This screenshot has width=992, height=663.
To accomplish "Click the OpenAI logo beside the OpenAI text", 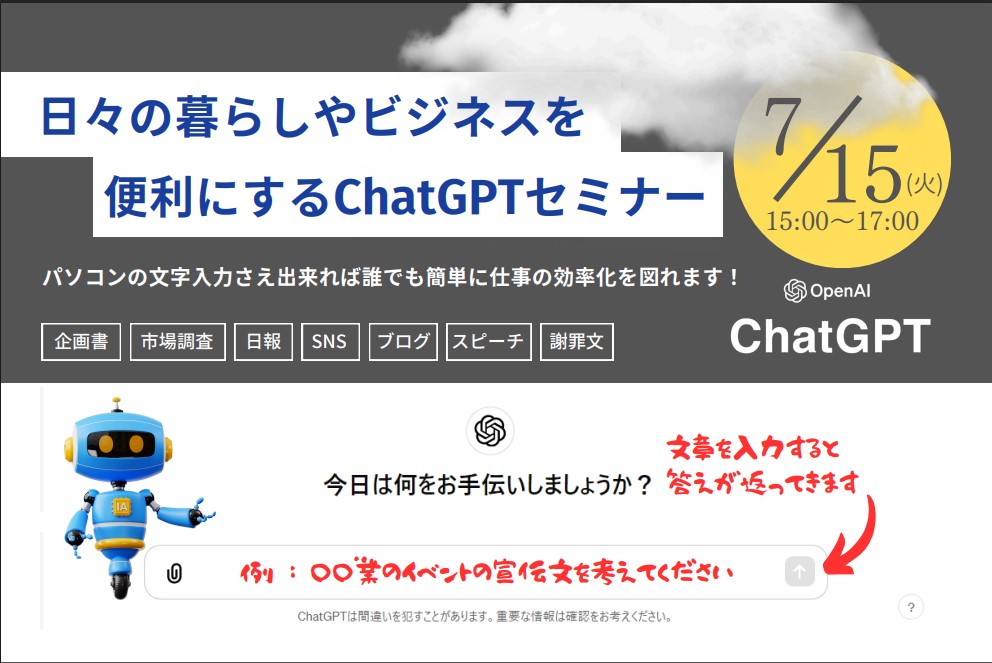I will [x=795, y=291].
